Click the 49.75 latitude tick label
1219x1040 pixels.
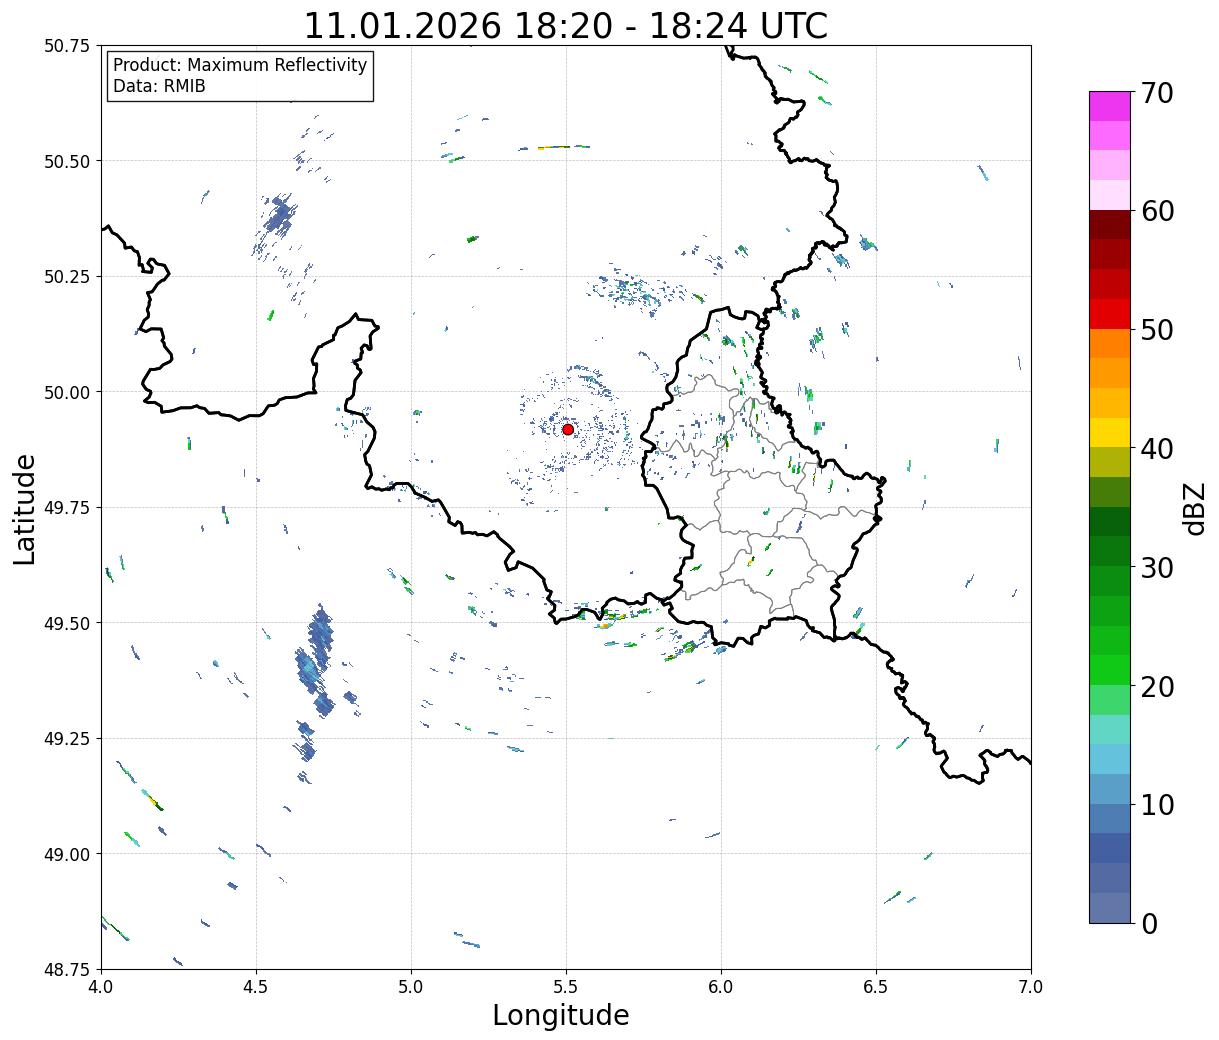pyautogui.click(x=66, y=508)
